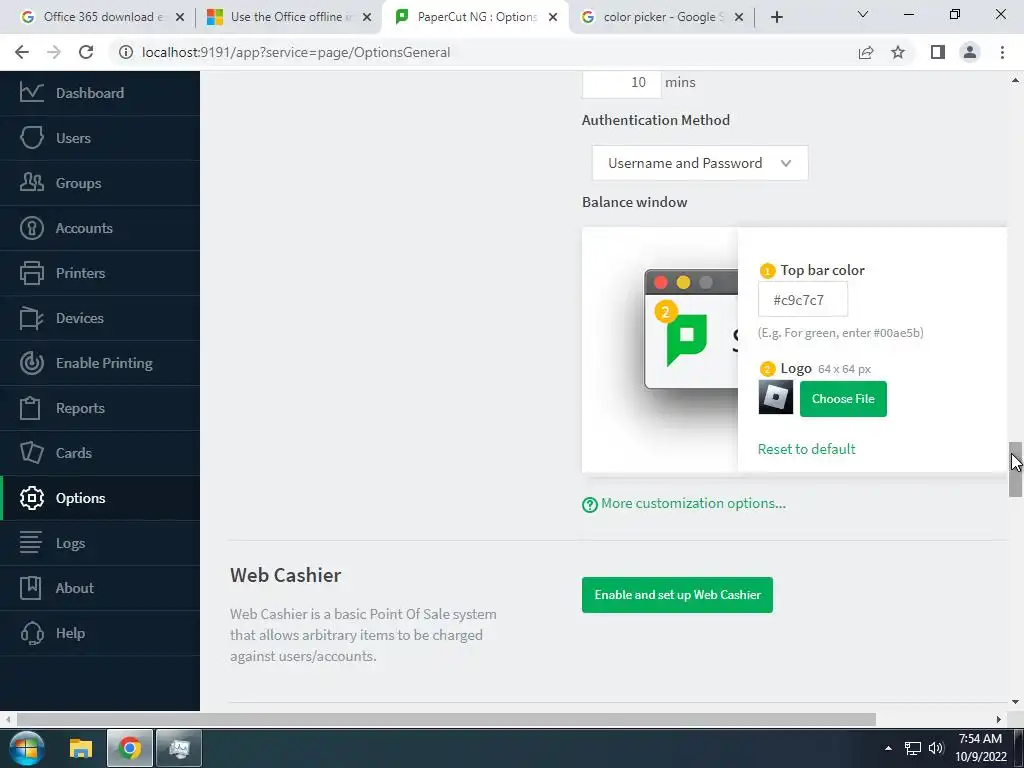Click the Options gear icon
This screenshot has height=768, width=1024.
coord(31,498)
